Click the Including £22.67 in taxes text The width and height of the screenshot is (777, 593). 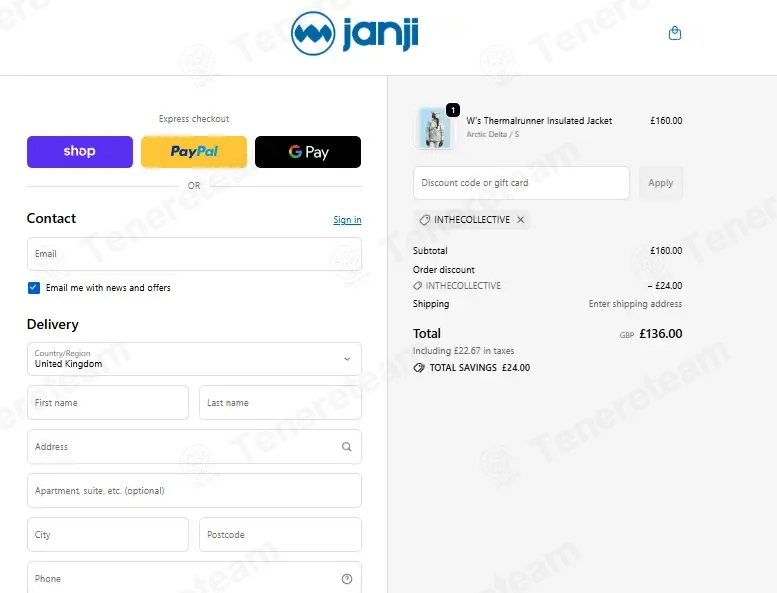(x=463, y=351)
